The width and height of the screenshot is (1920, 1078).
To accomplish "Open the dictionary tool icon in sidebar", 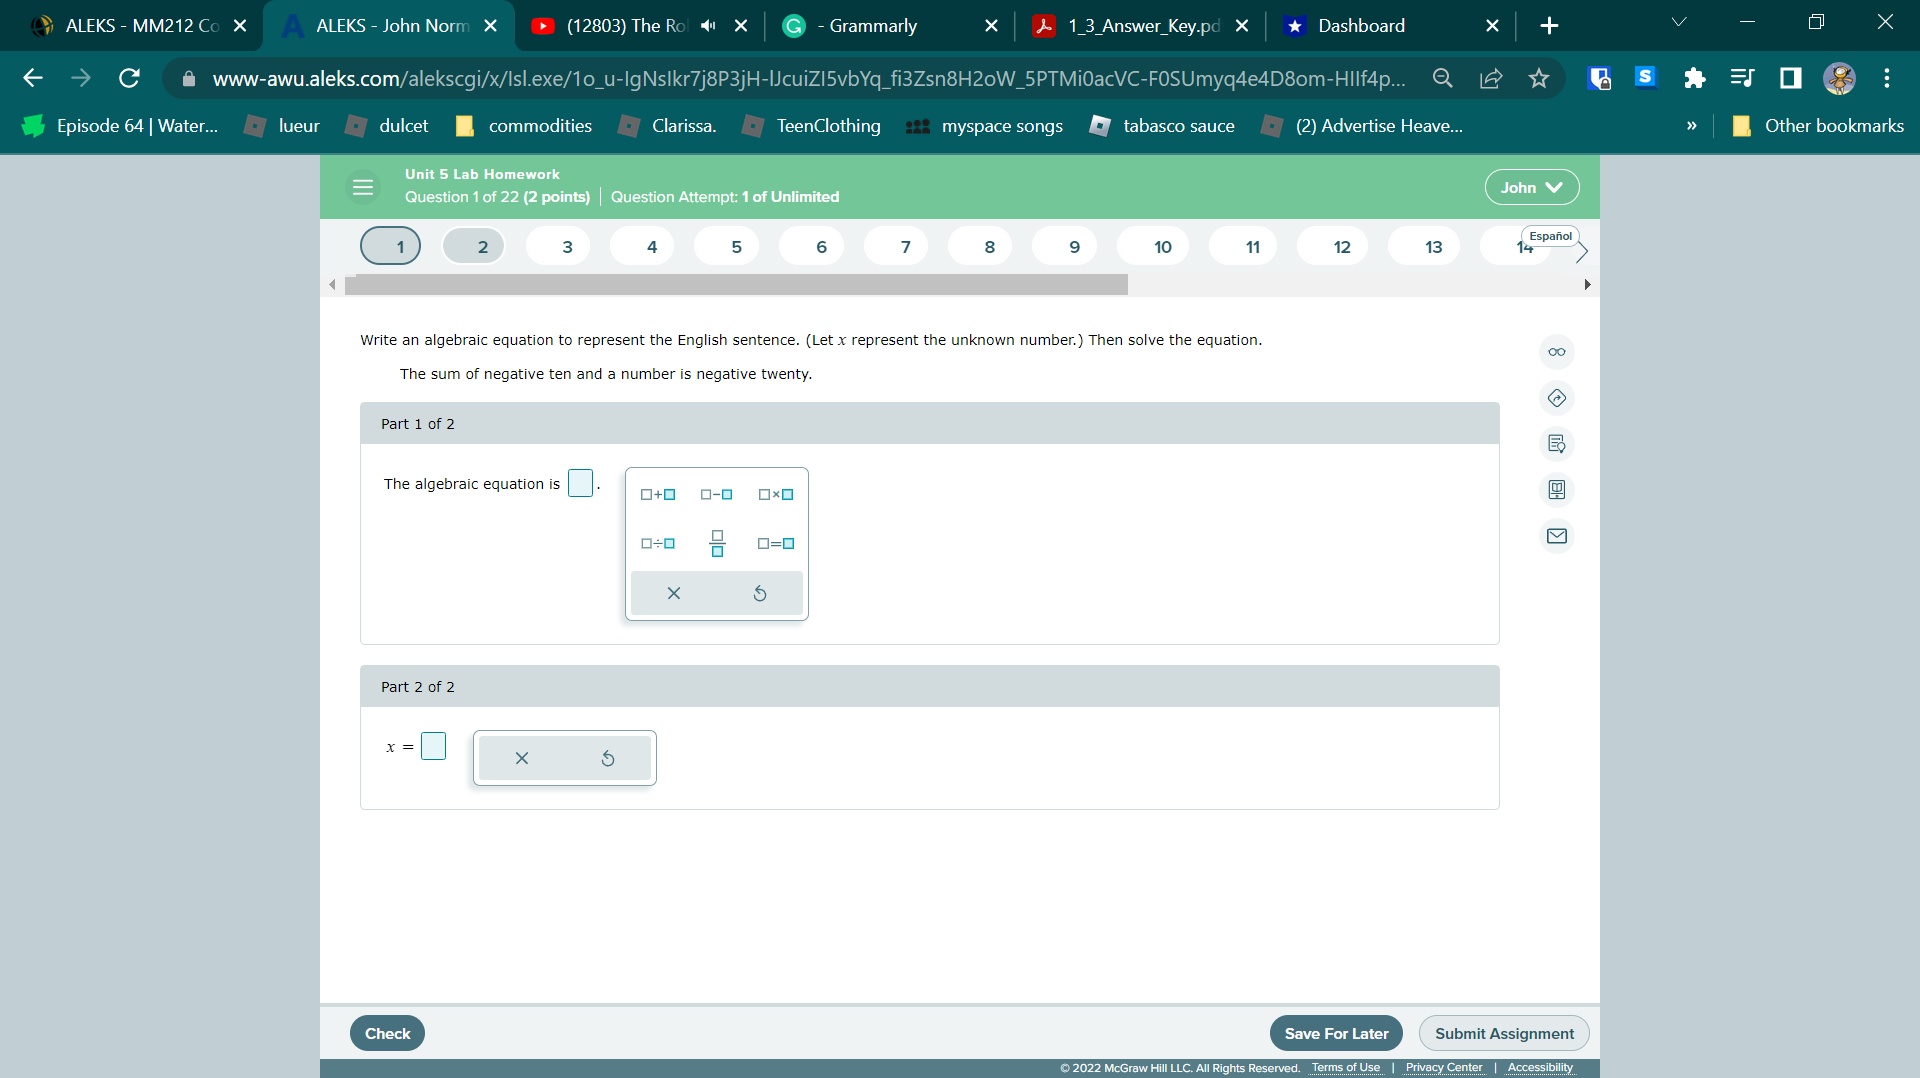I will (x=1557, y=490).
